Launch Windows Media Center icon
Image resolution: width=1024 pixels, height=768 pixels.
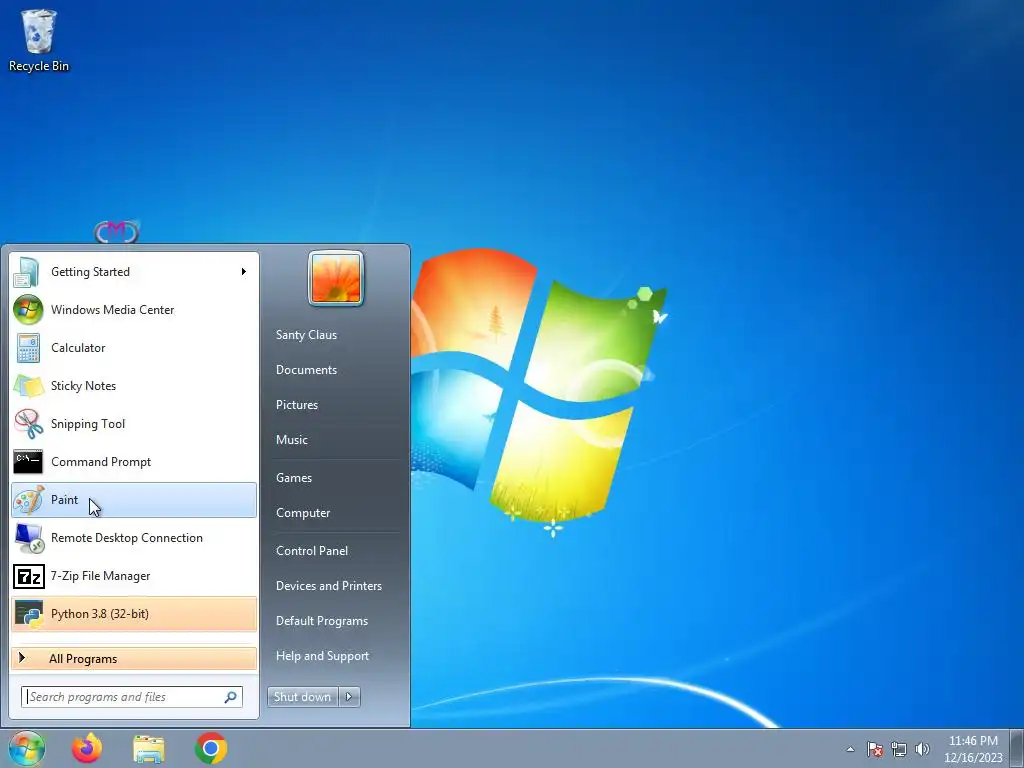[x=28, y=310]
